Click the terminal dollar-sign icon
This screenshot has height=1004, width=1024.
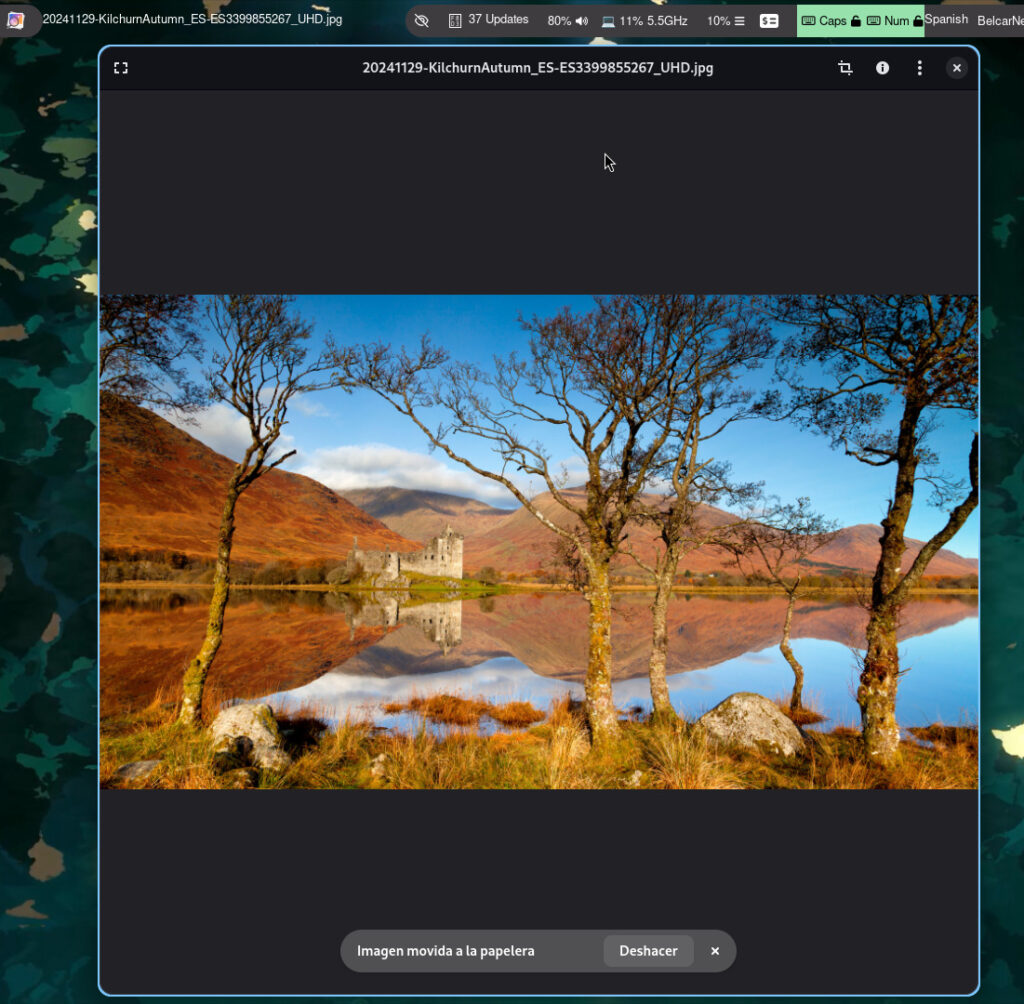(x=769, y=20)
